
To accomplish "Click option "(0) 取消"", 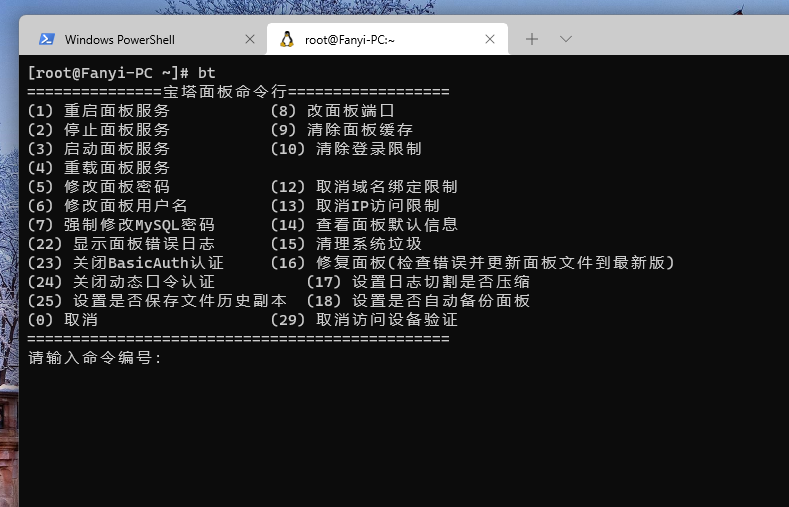I will coord(63,320).
